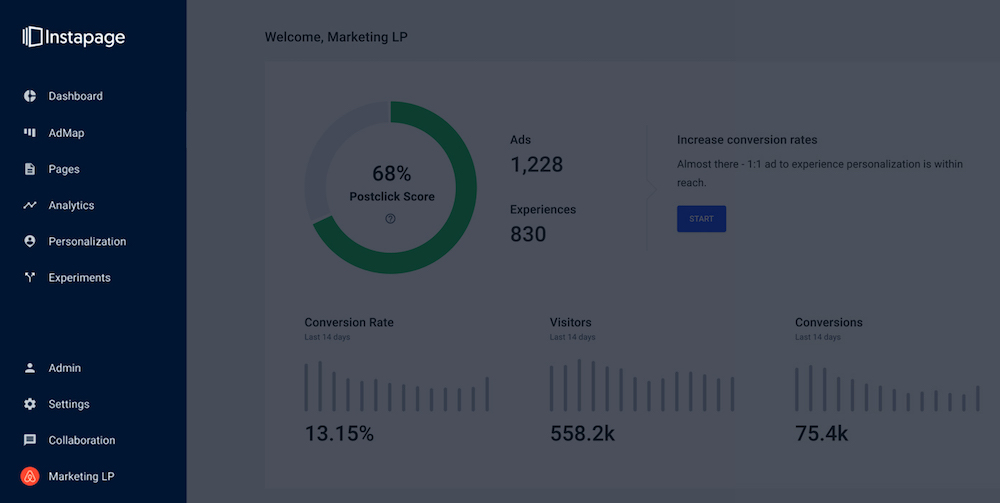Screen dimensions: 1000x503
Task: Select Collaboration in the sidebar
Action: click(82, 440)
